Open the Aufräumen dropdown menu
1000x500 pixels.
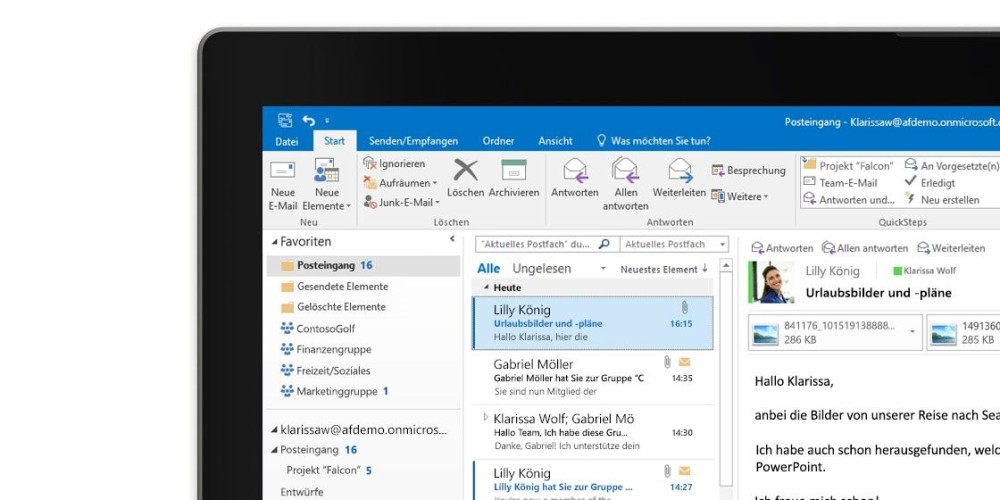(435, 183)
